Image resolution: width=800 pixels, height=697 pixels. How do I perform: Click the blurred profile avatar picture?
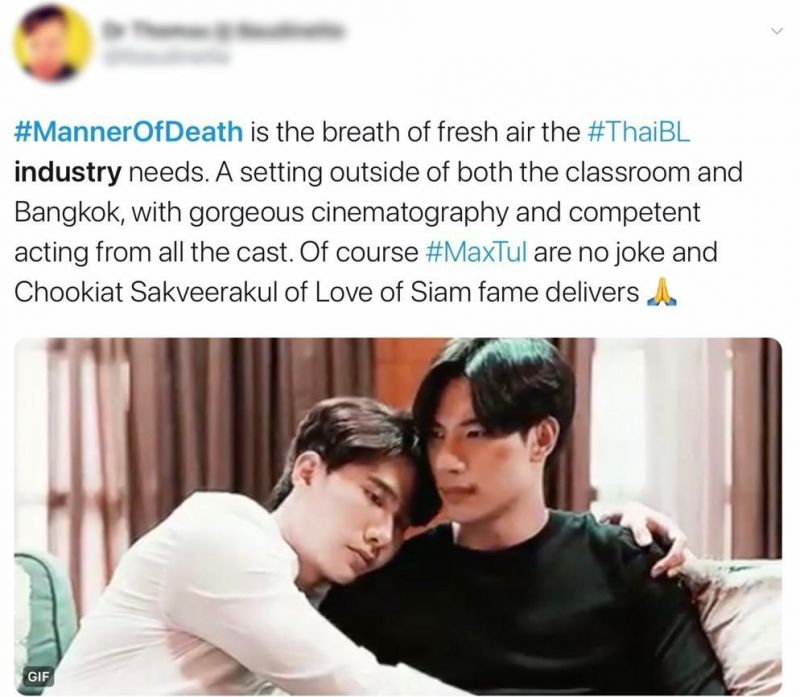tap(53, 44)
